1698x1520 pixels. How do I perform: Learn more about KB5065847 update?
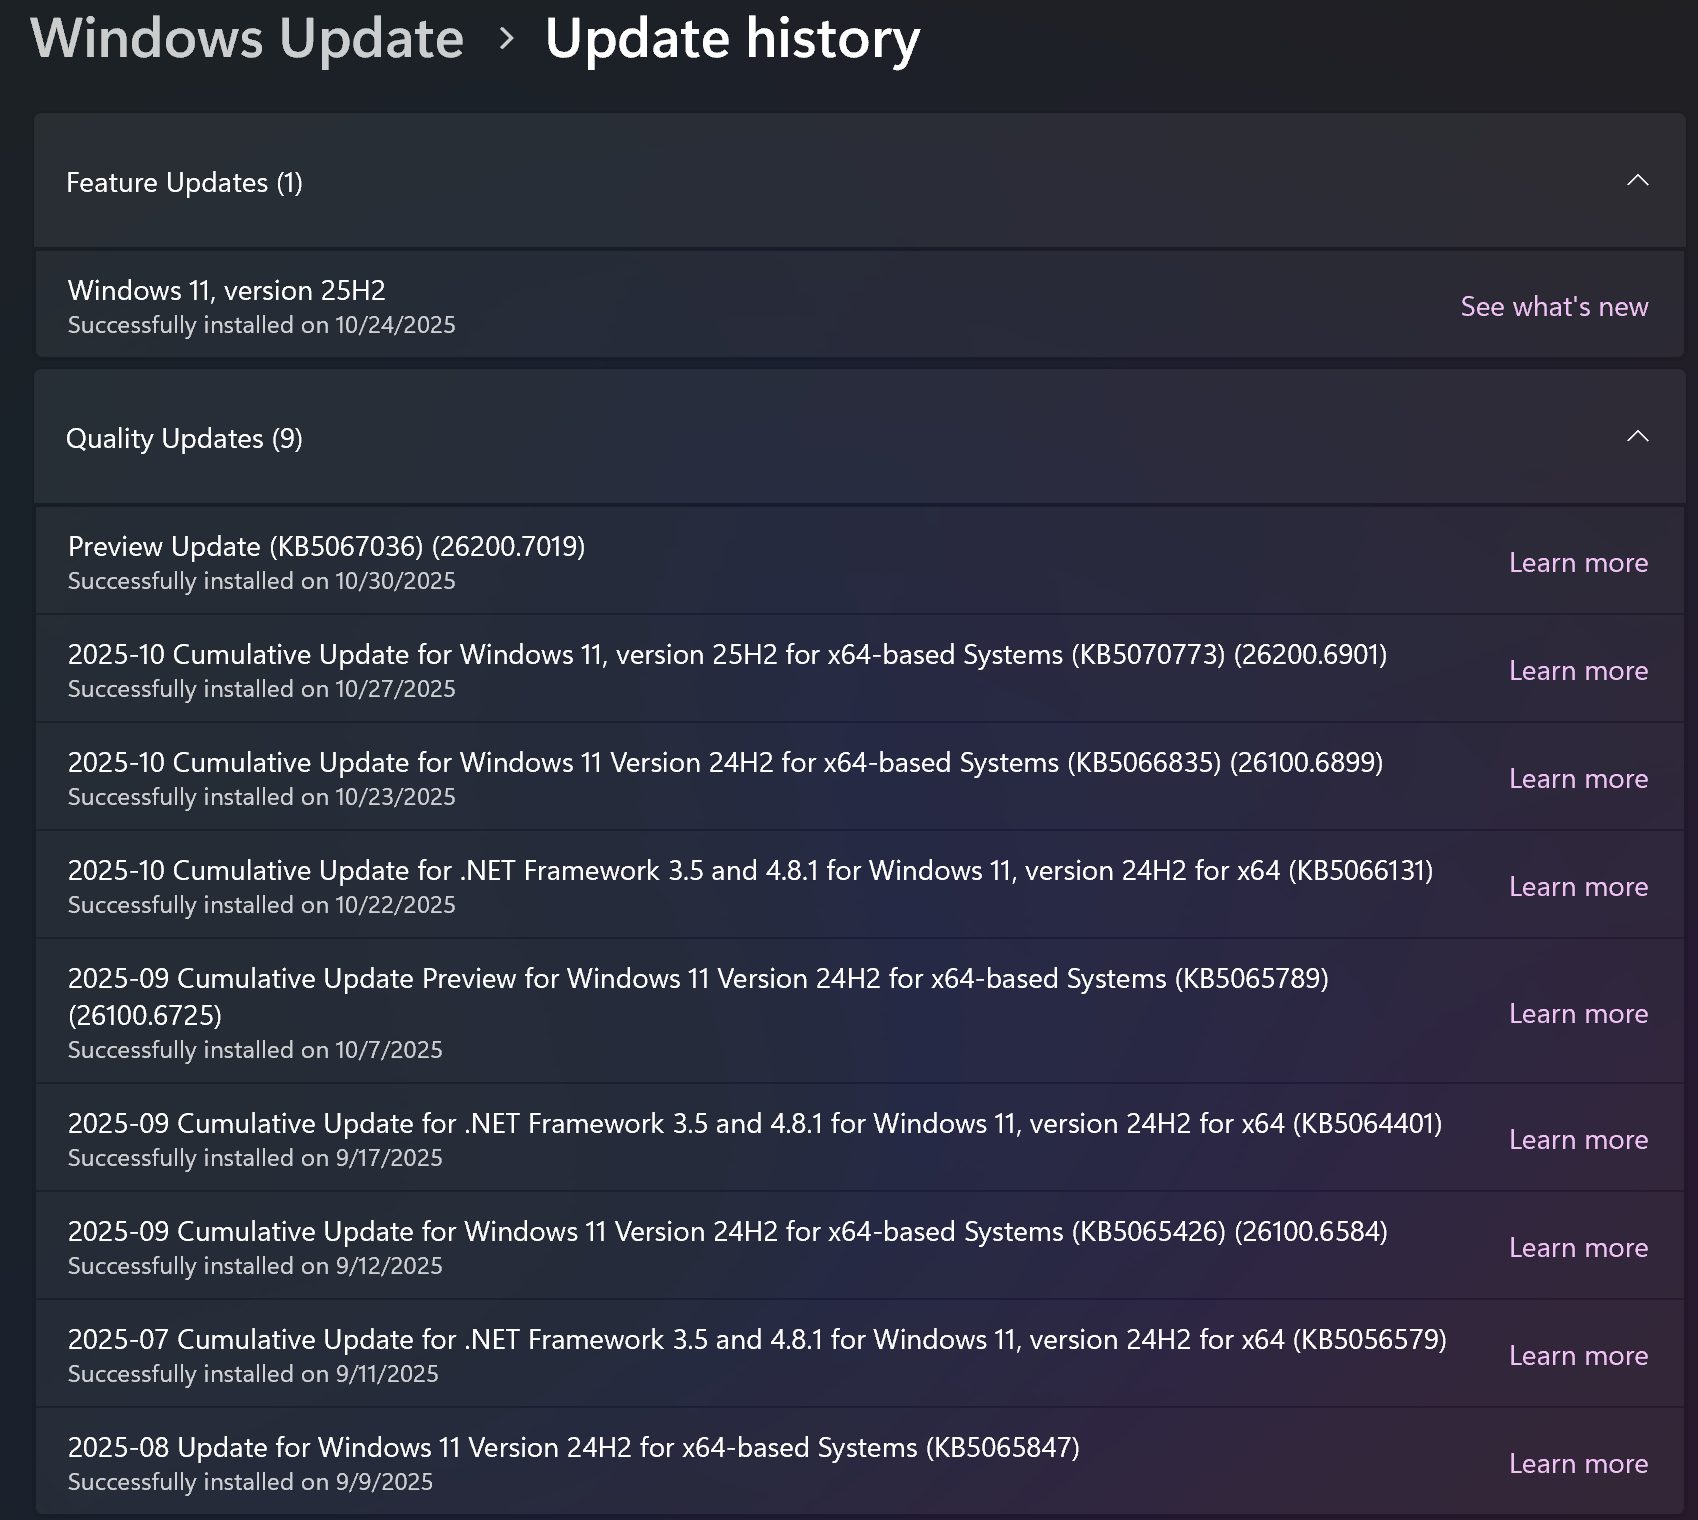pyautogui.click(x=1577, y=1463)
